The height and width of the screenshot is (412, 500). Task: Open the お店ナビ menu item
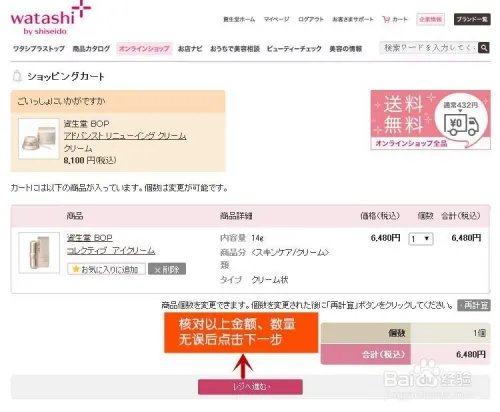[x=190, y=49]
